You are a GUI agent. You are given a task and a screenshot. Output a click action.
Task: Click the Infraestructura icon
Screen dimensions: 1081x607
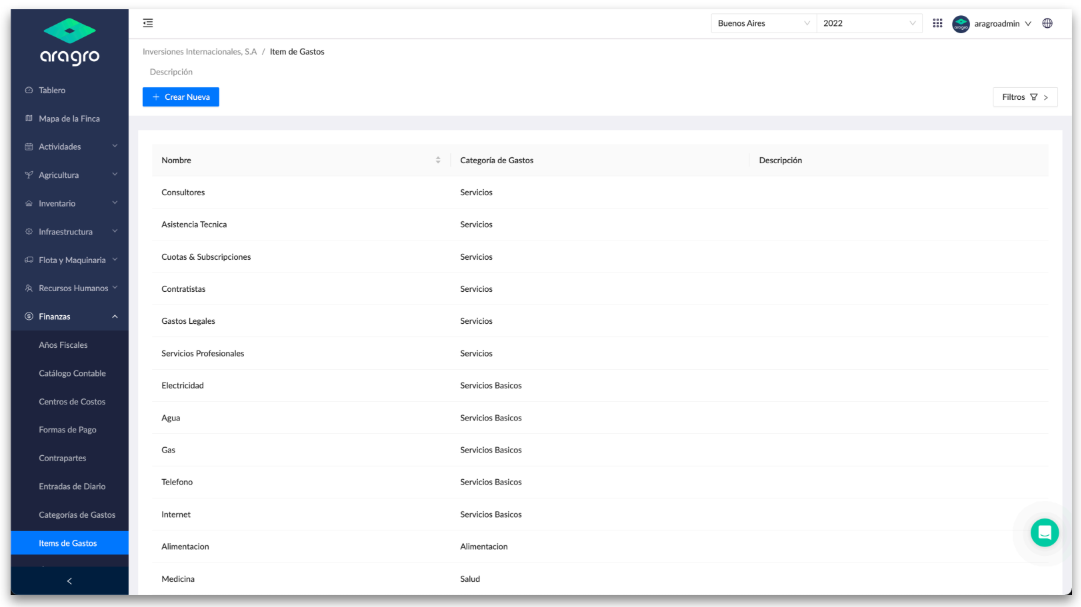(x=29, y=232)
